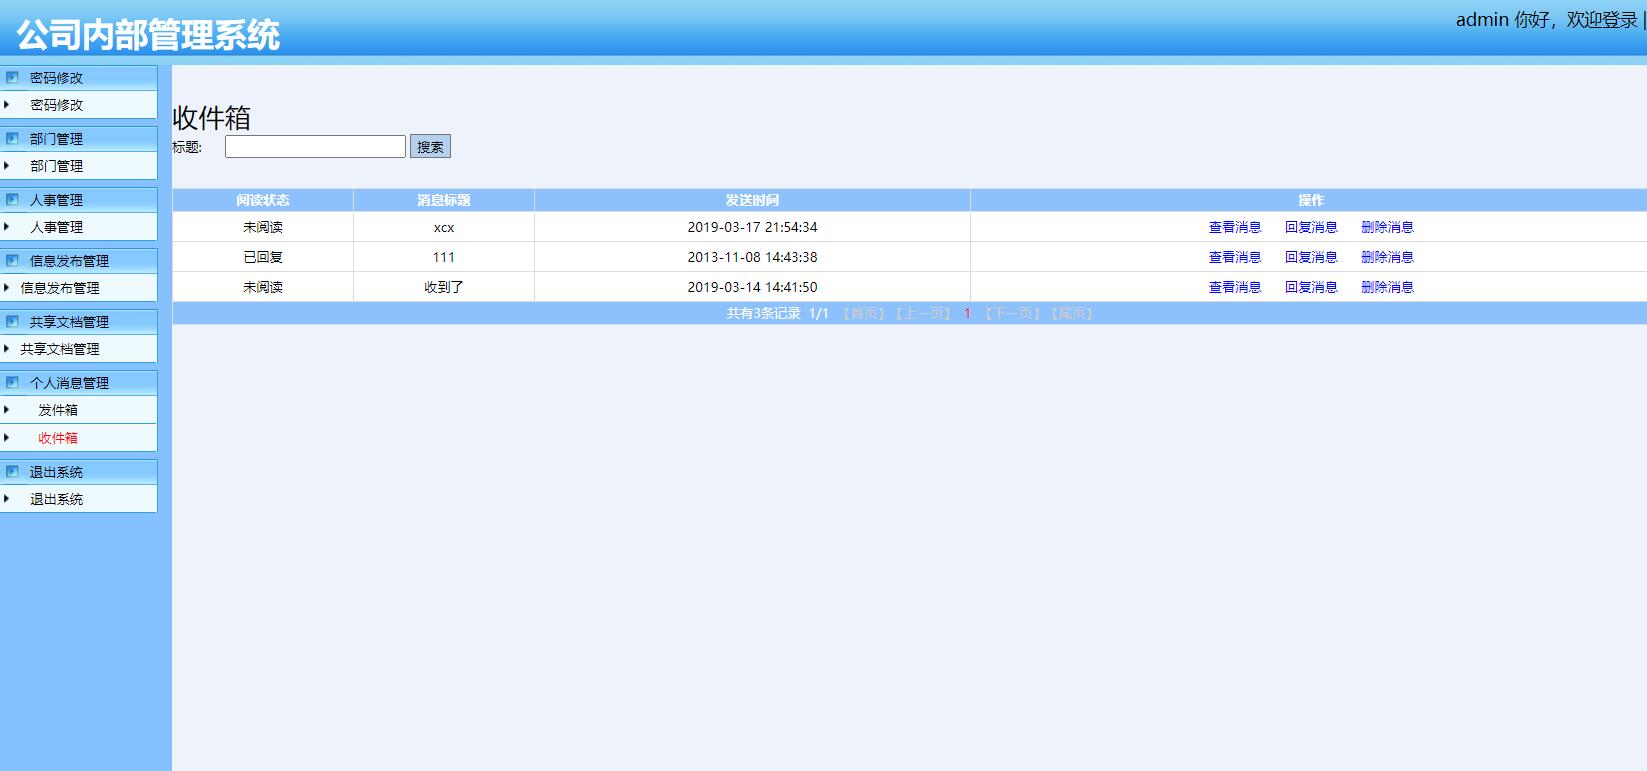
Task: Open the 人事管理 sub-item link
Action: tap(56, 227)
